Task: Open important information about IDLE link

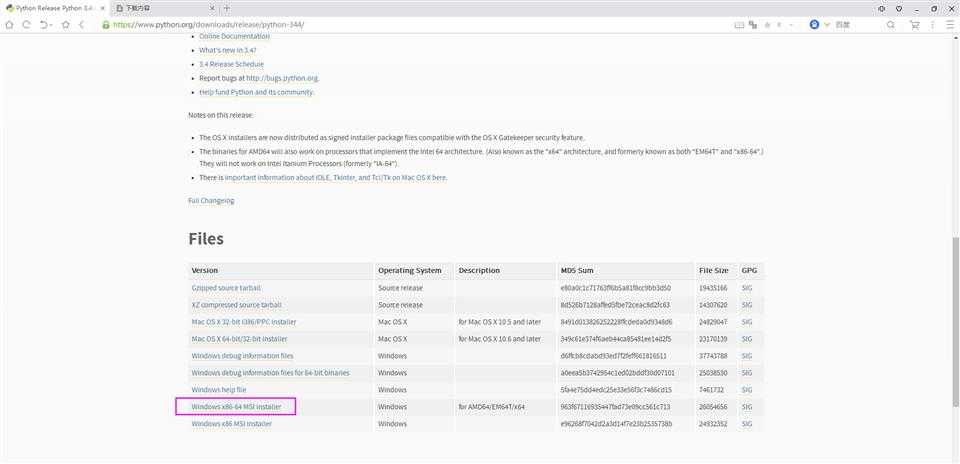Action: point(336,178)
